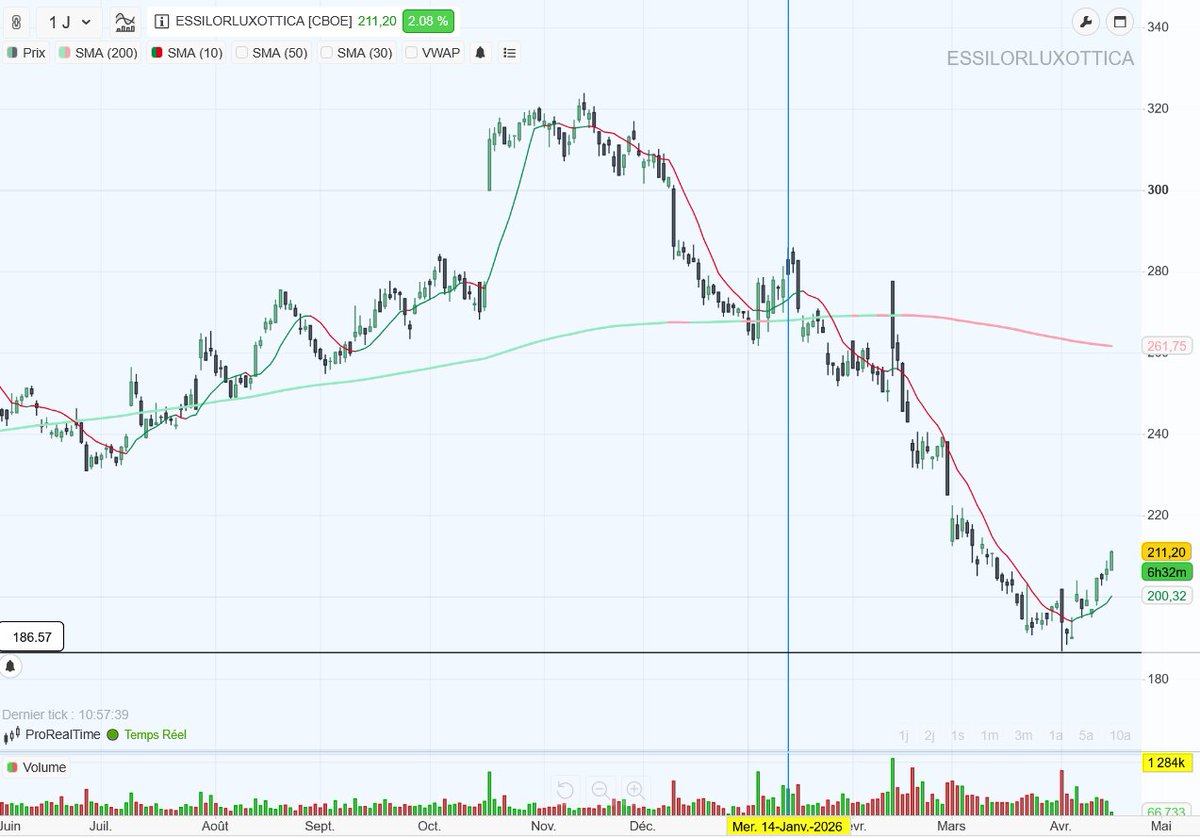The image size is (1200, 838).
Task: Open the 1 J timeframe dropdown
Action: (x=70, y=21)
